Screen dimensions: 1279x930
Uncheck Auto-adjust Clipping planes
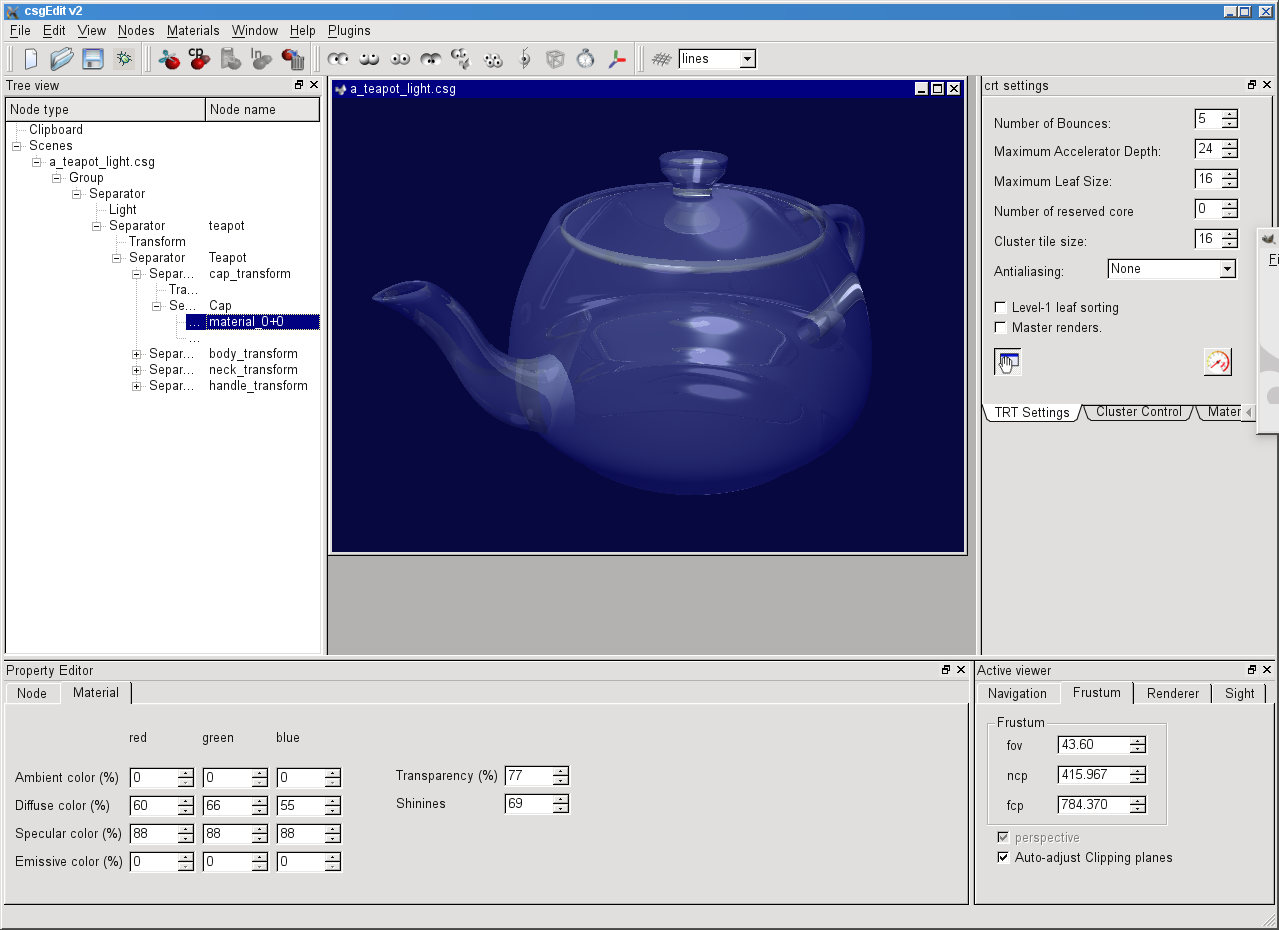tap(1003, 858)
